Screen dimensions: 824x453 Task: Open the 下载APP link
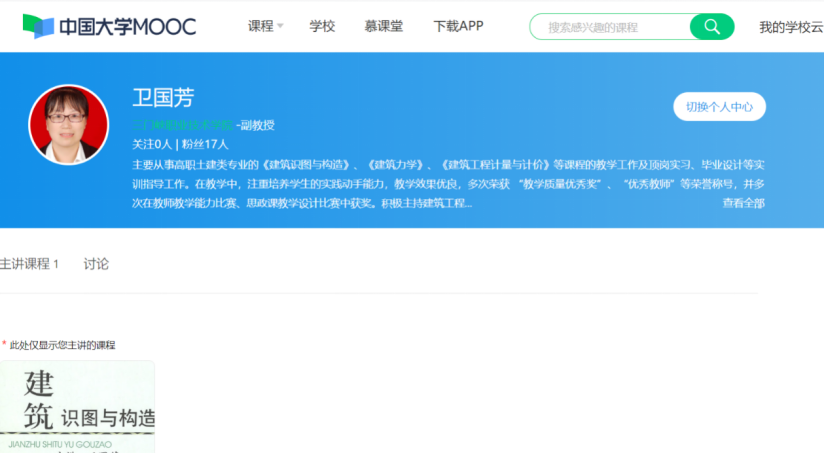click(x=458, y=26)
